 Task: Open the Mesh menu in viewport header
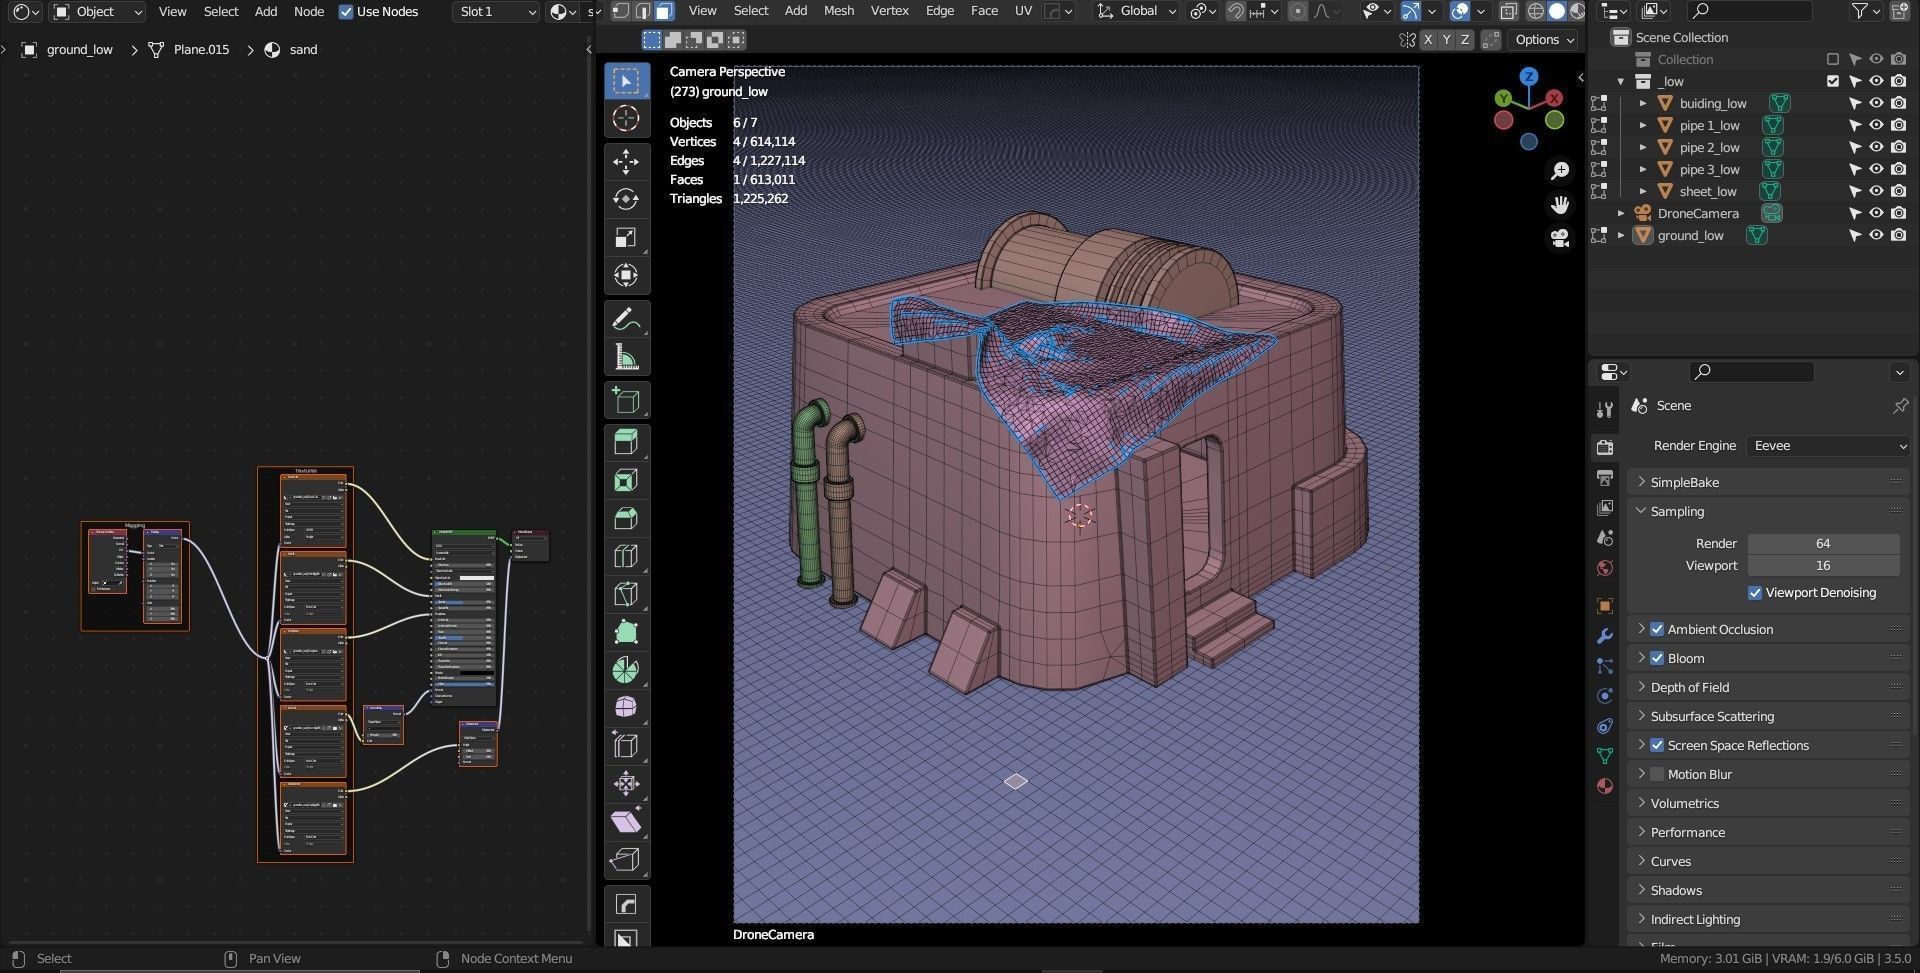[x=838, y=11]
